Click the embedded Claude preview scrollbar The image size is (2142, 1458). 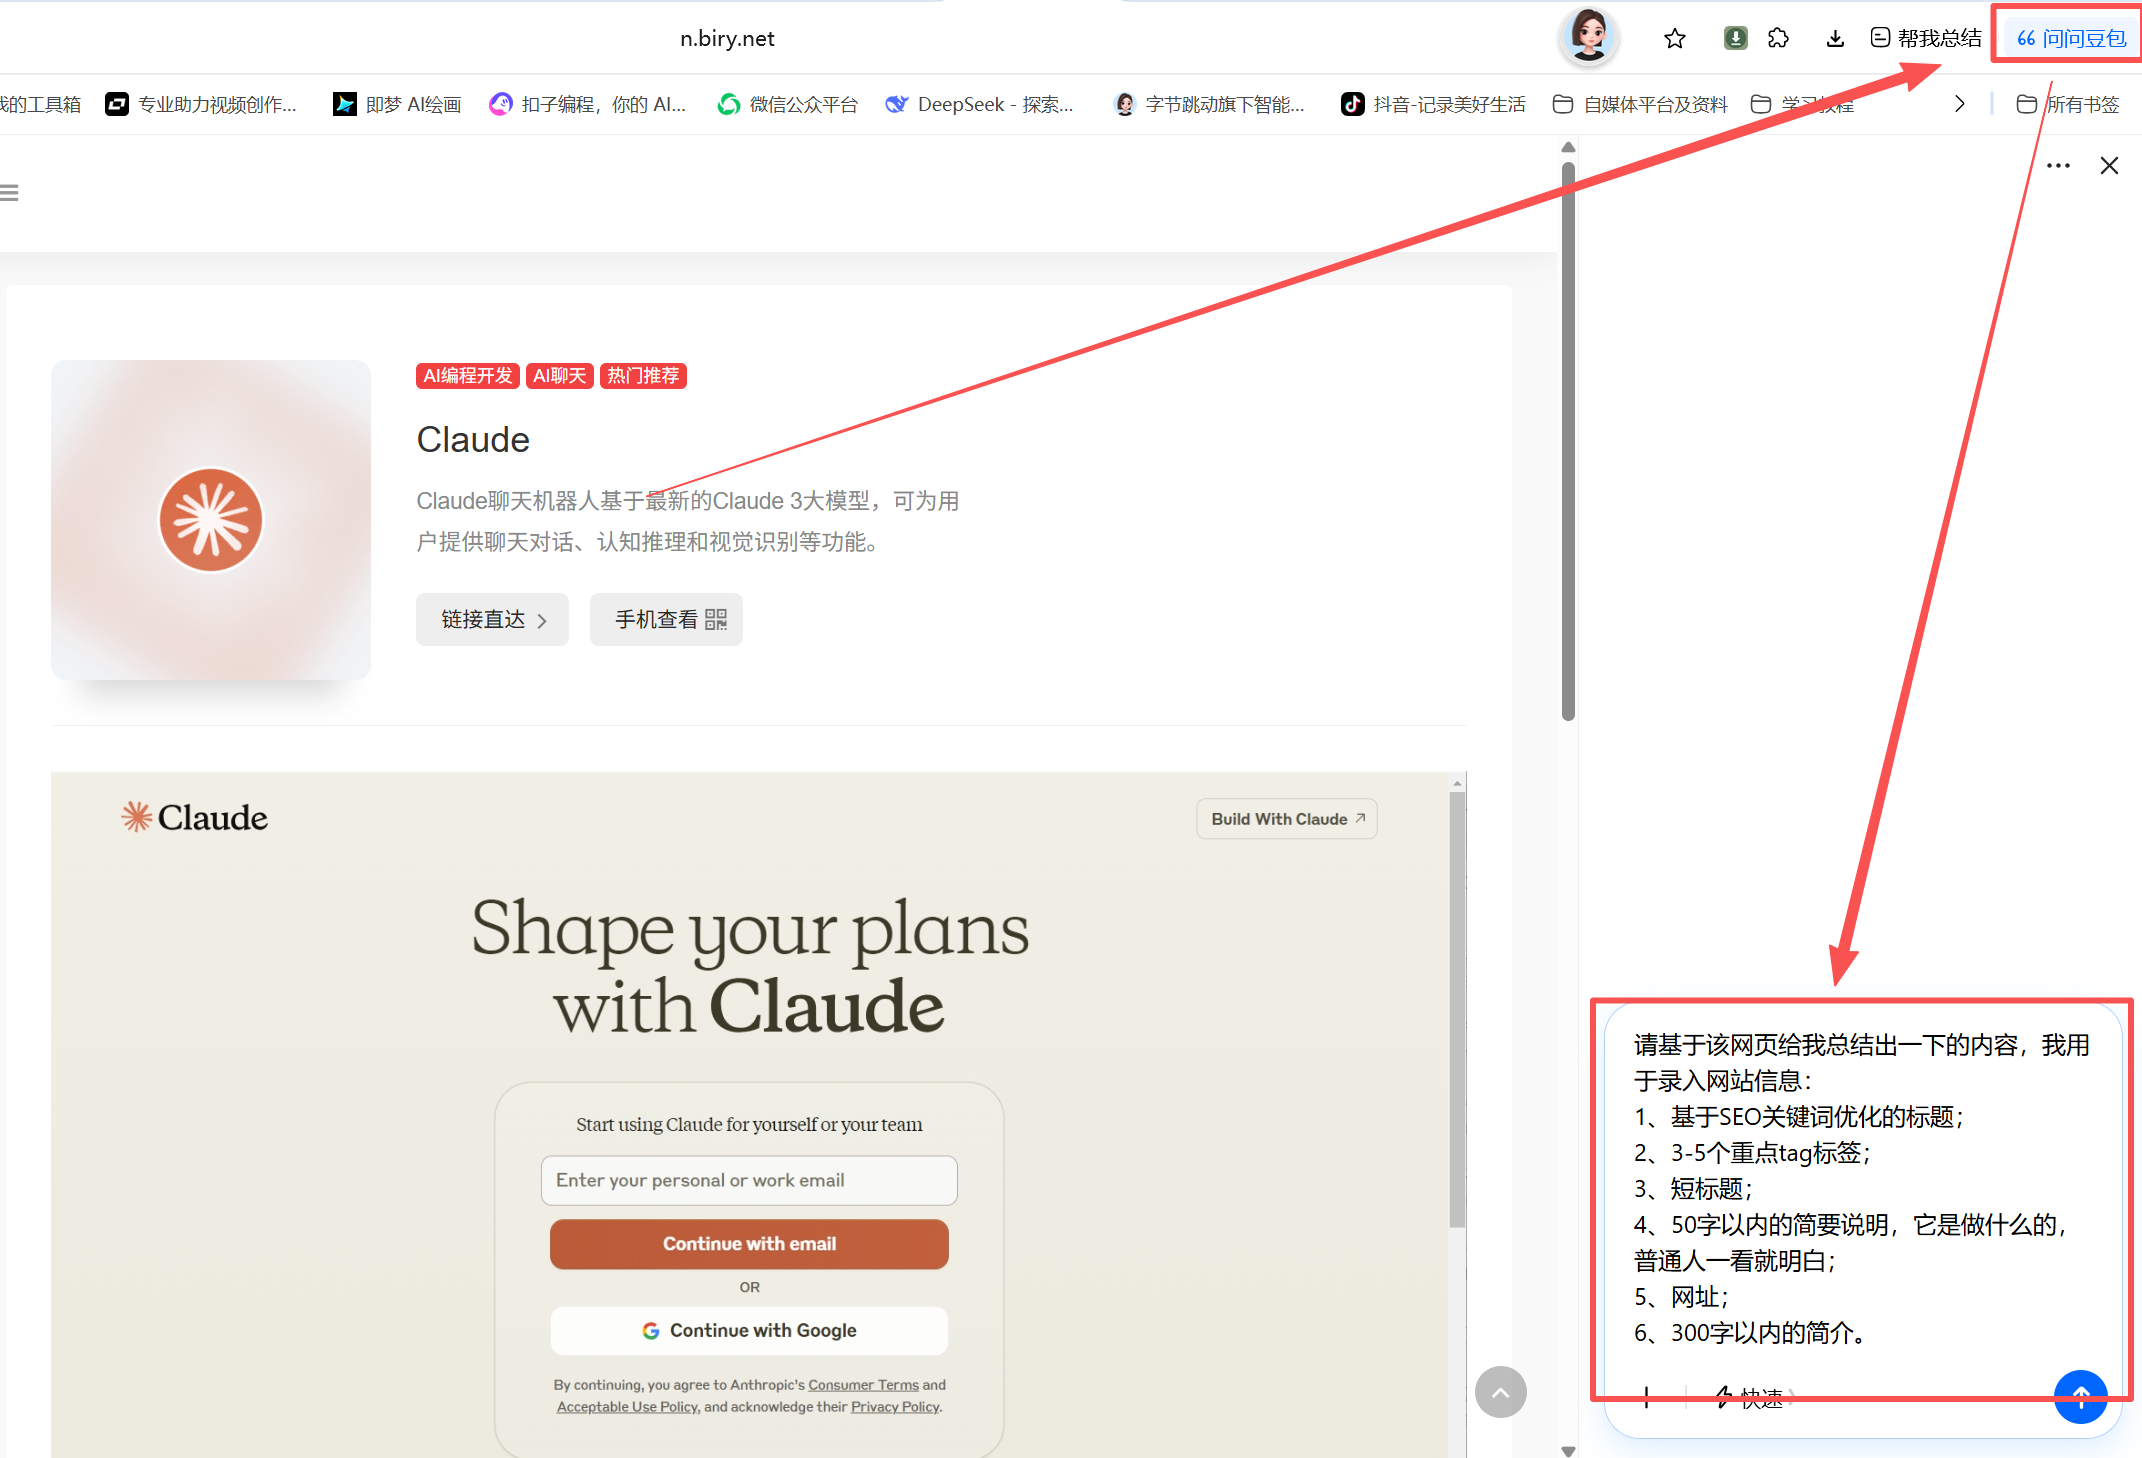(x=1457, y=1010)
